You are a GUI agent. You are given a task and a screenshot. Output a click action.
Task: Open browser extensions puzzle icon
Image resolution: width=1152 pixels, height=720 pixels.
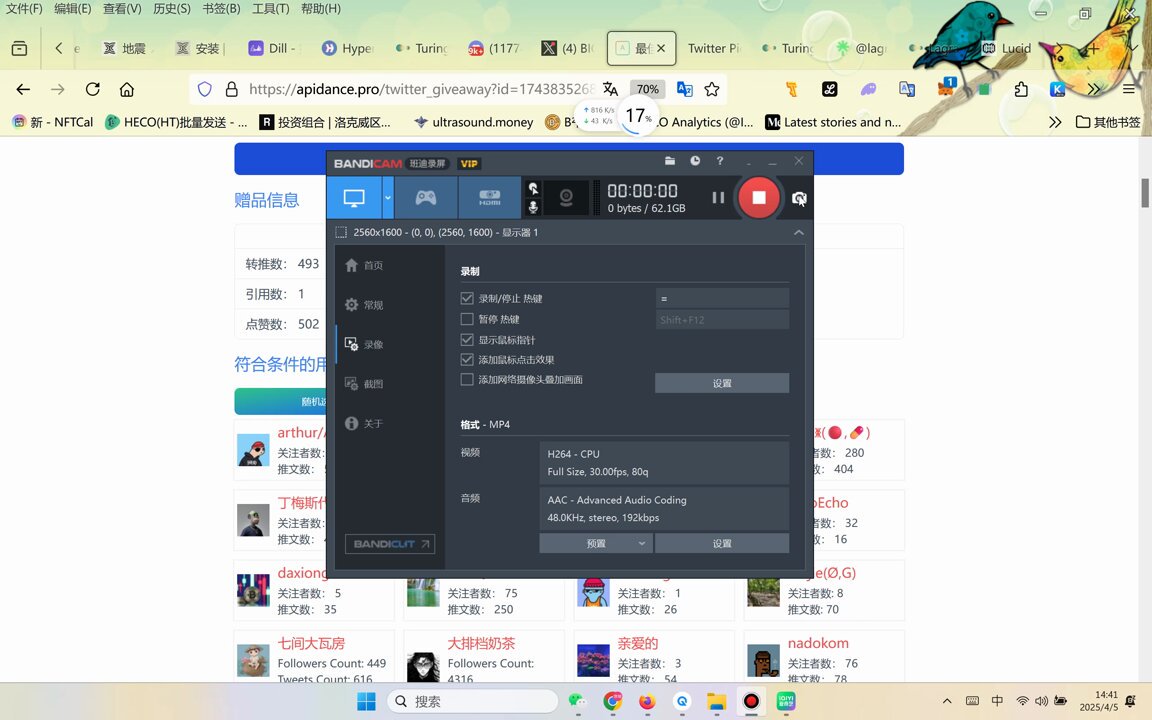(1021, 89)
